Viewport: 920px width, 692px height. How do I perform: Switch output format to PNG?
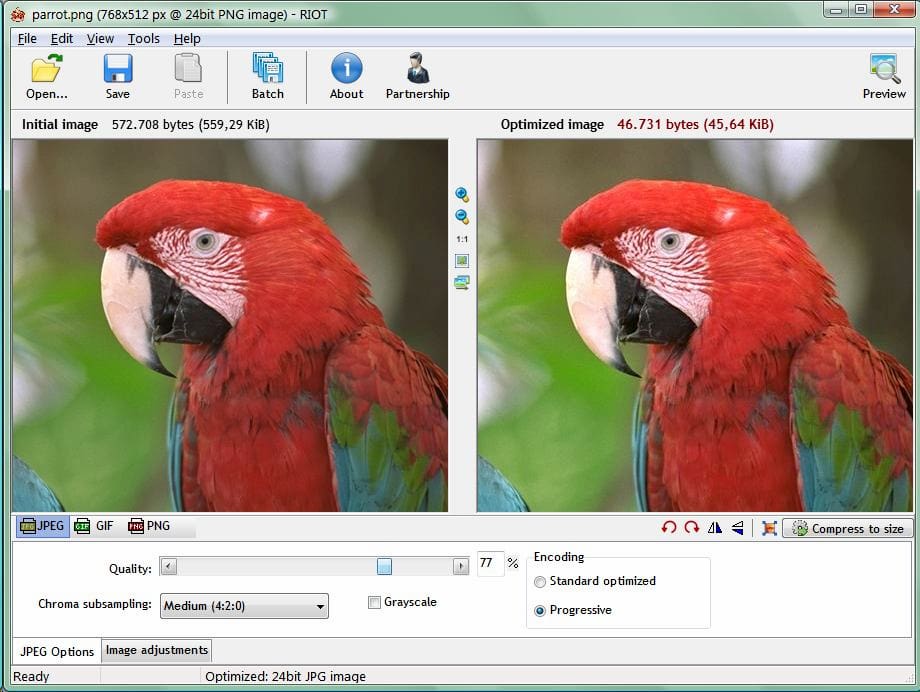coord(149,526)
